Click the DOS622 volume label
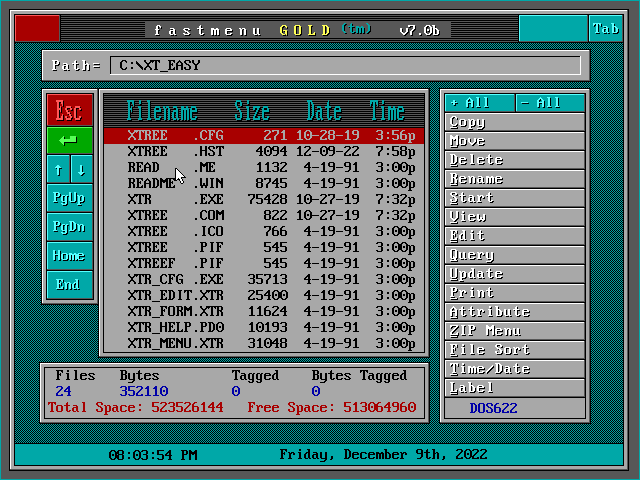Viewport: 640px width, 480px height. tap(493, 408)
